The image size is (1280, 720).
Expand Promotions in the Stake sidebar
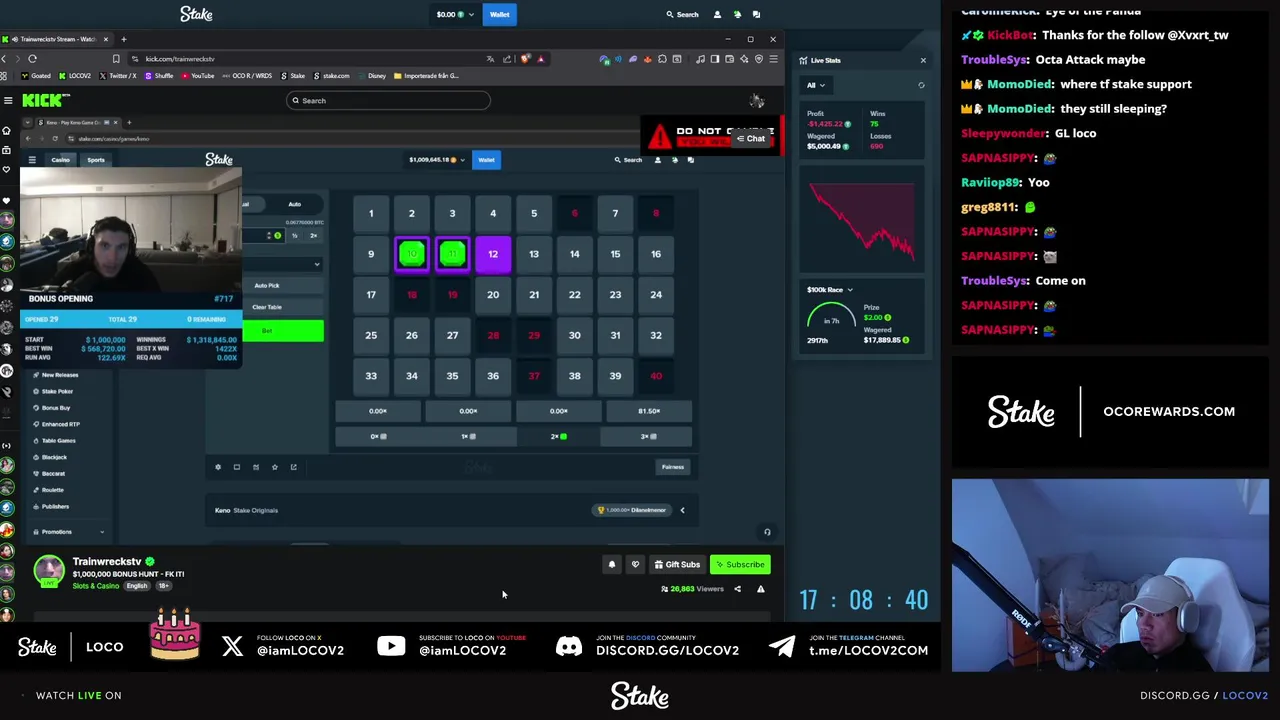68,532
